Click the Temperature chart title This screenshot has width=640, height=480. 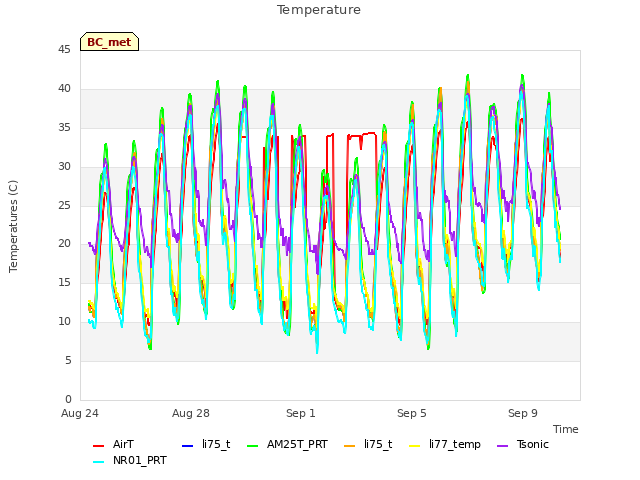tap(319, 10)
